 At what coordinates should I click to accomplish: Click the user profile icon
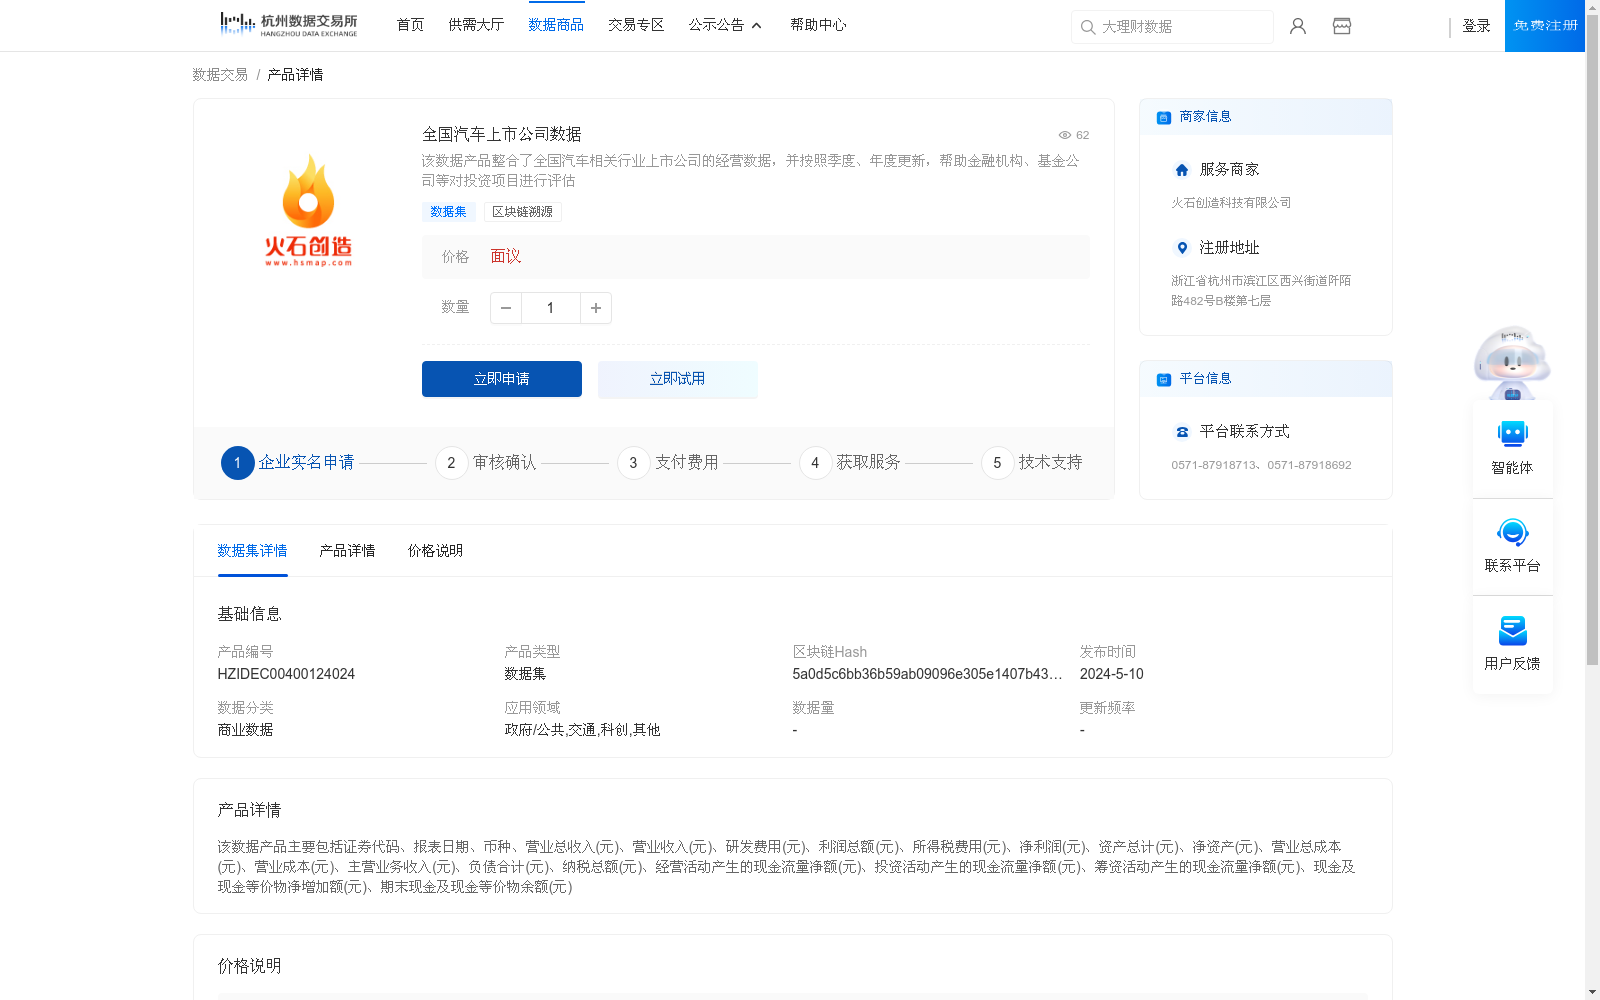pyautogui.click(x=1297, y=26)
